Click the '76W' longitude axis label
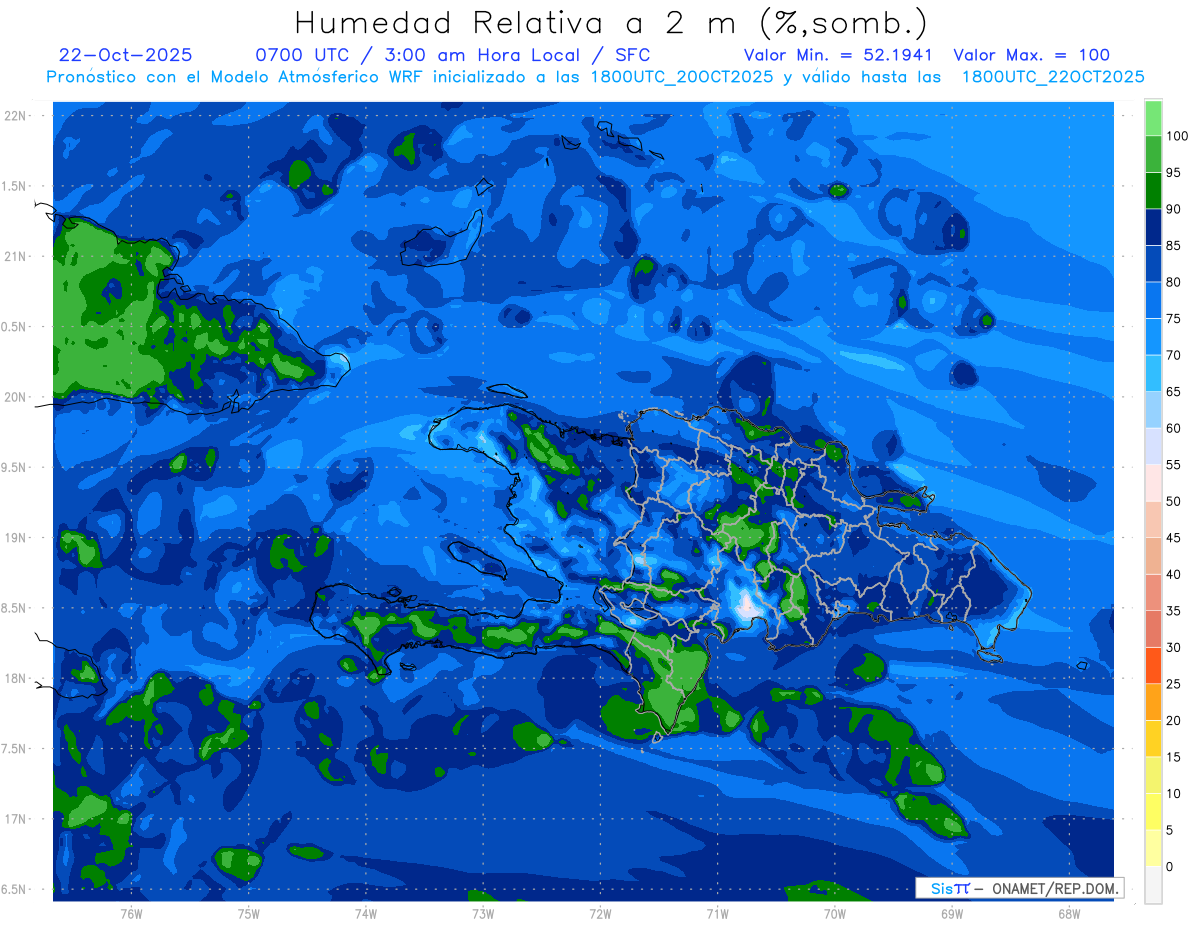The height and width of the screenshot is (927, 1200). 131,914
